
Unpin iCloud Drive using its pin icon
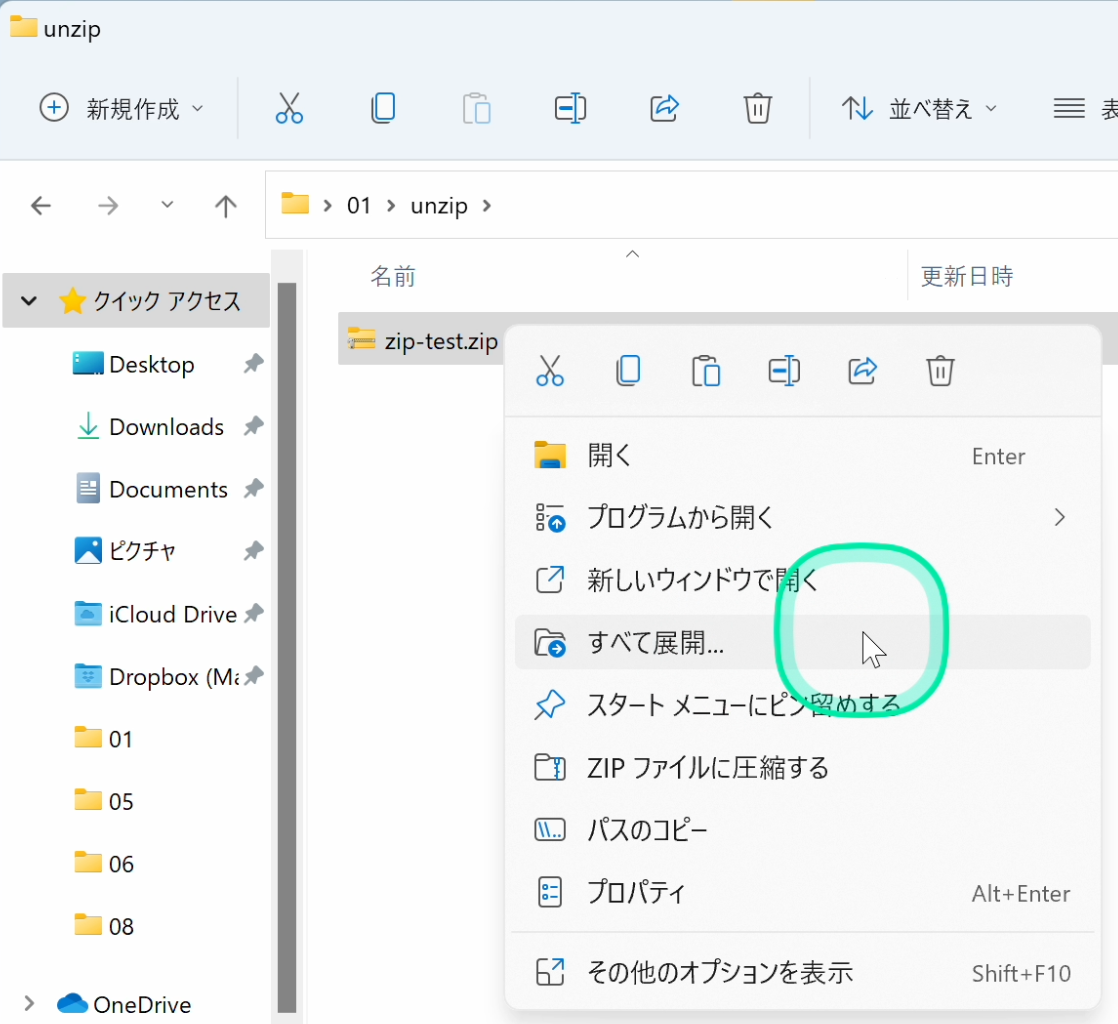click(253, 614)
